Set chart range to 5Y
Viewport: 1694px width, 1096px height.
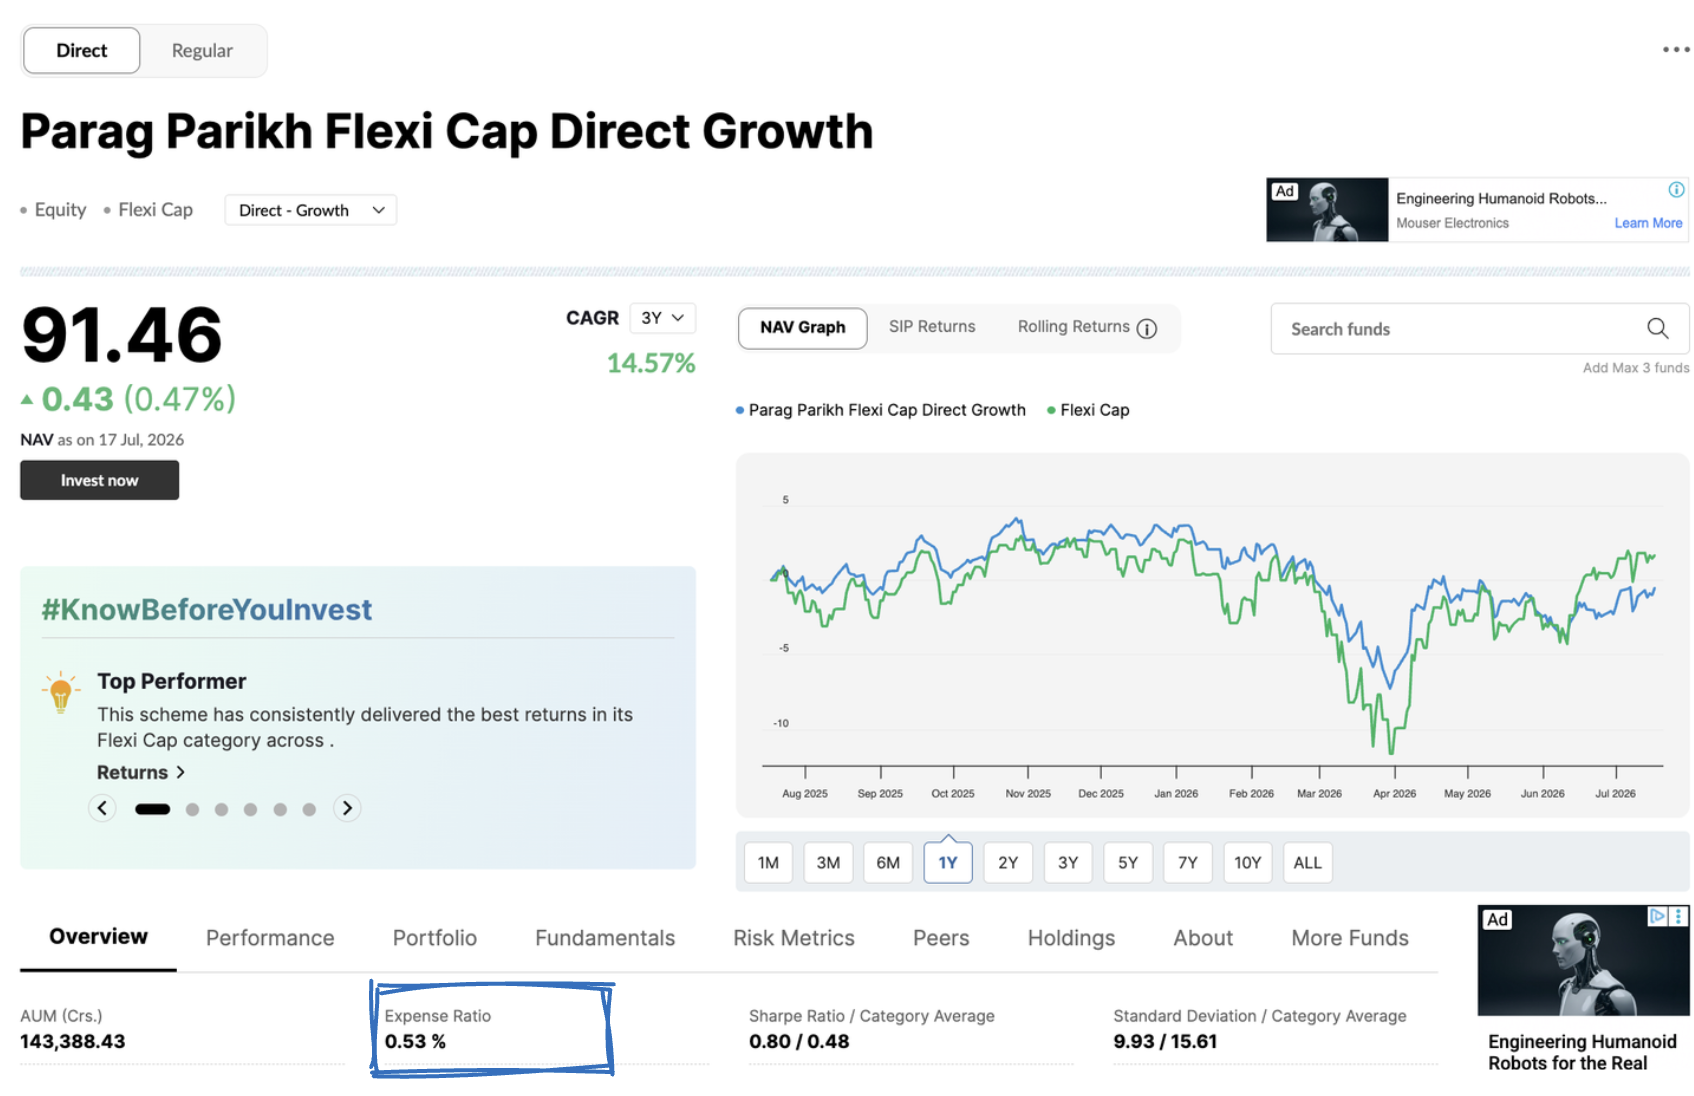(1128, 863)
